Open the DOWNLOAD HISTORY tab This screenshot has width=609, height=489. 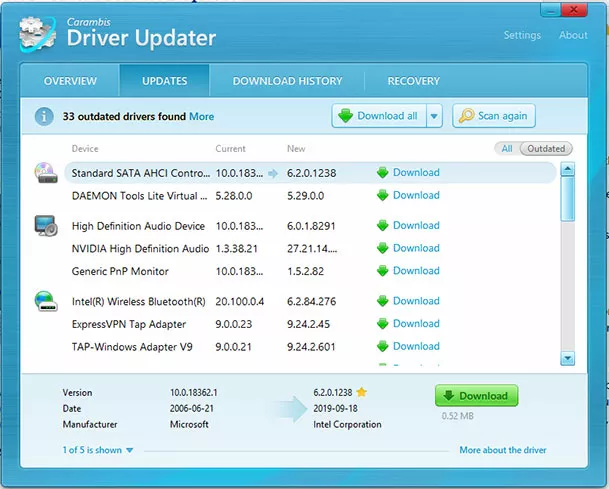pyautogui.click(x=287, y=81)
